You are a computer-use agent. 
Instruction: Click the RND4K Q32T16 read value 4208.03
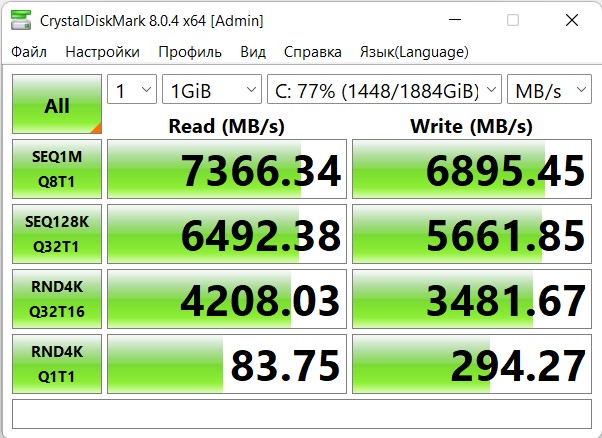pyautogui.click(x=227, y=299)
